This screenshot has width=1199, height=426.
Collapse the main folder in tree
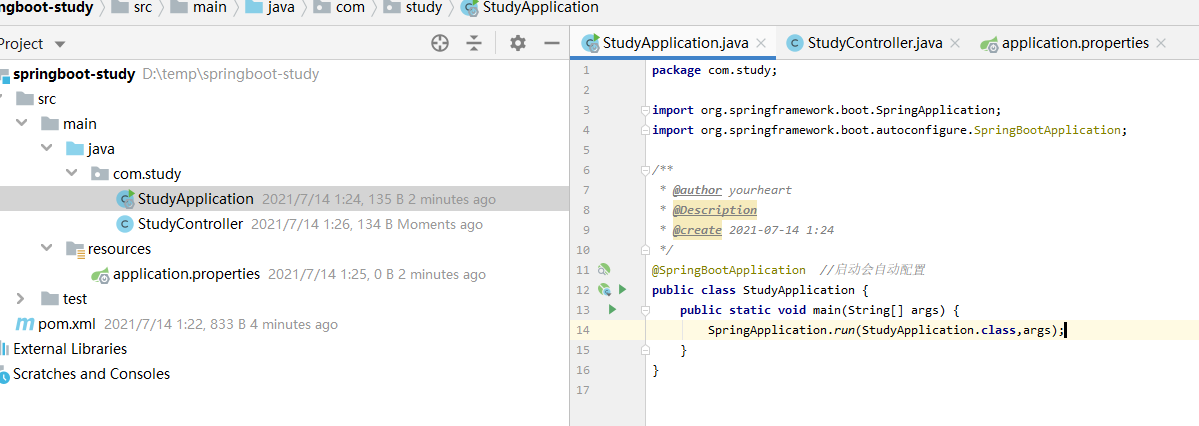(22, 123)
